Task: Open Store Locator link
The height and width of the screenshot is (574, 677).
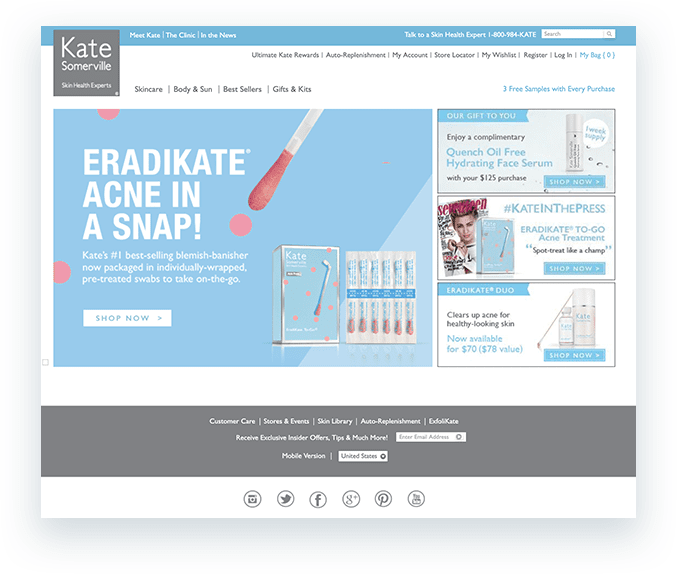Action: (454, 55)
